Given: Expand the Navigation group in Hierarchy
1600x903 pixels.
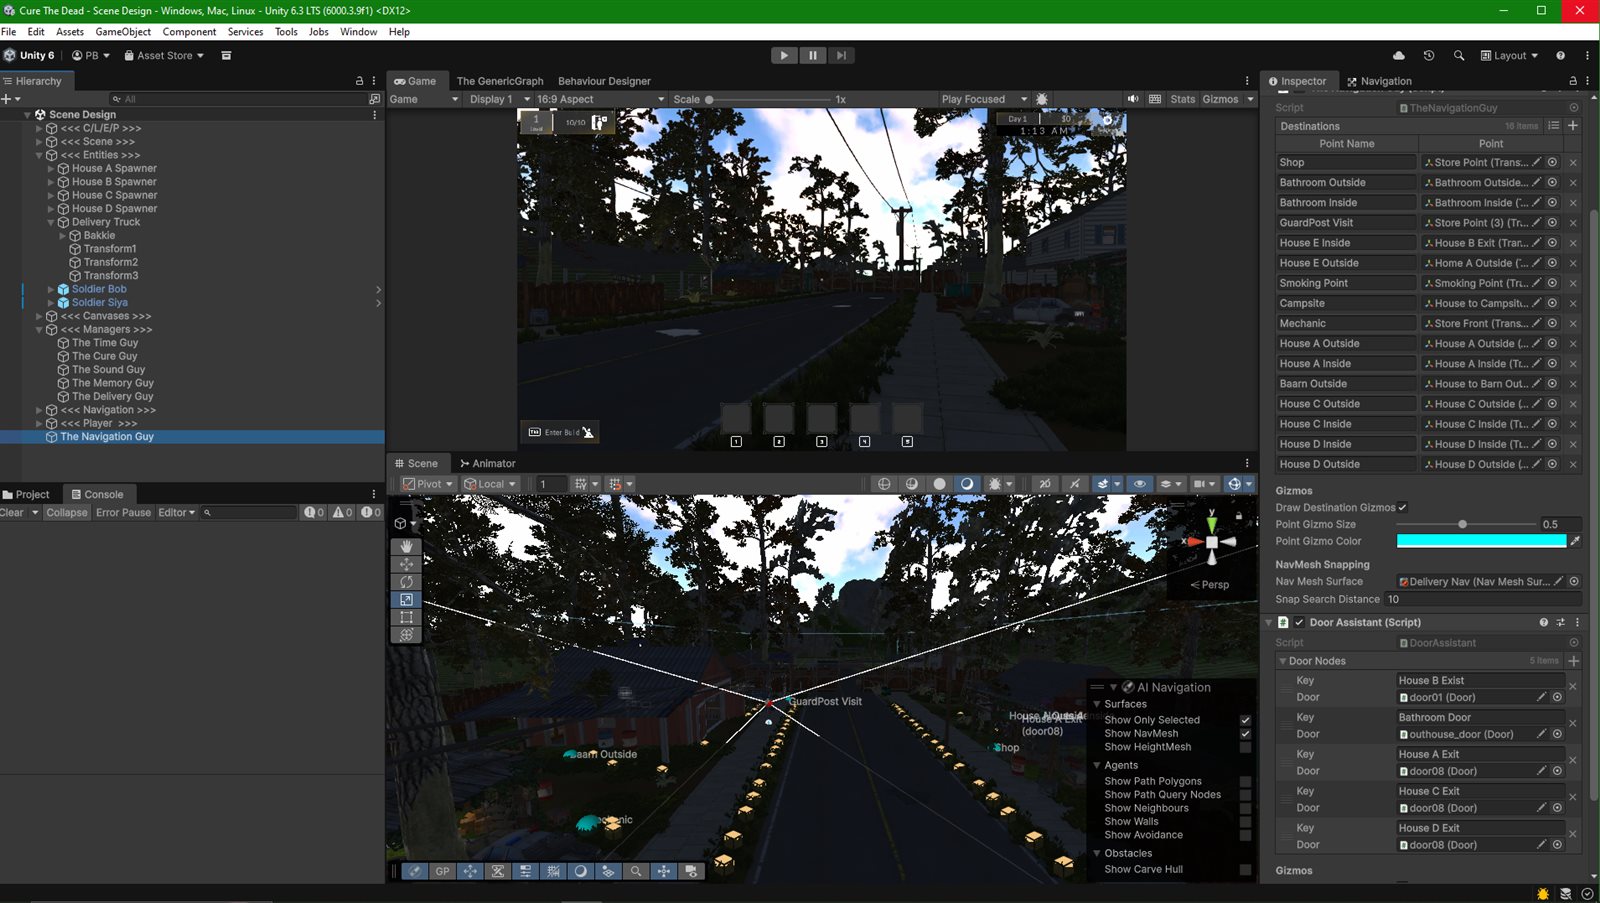Looking at the screenshot, I should pyautogui.click(x=39, y=410).
